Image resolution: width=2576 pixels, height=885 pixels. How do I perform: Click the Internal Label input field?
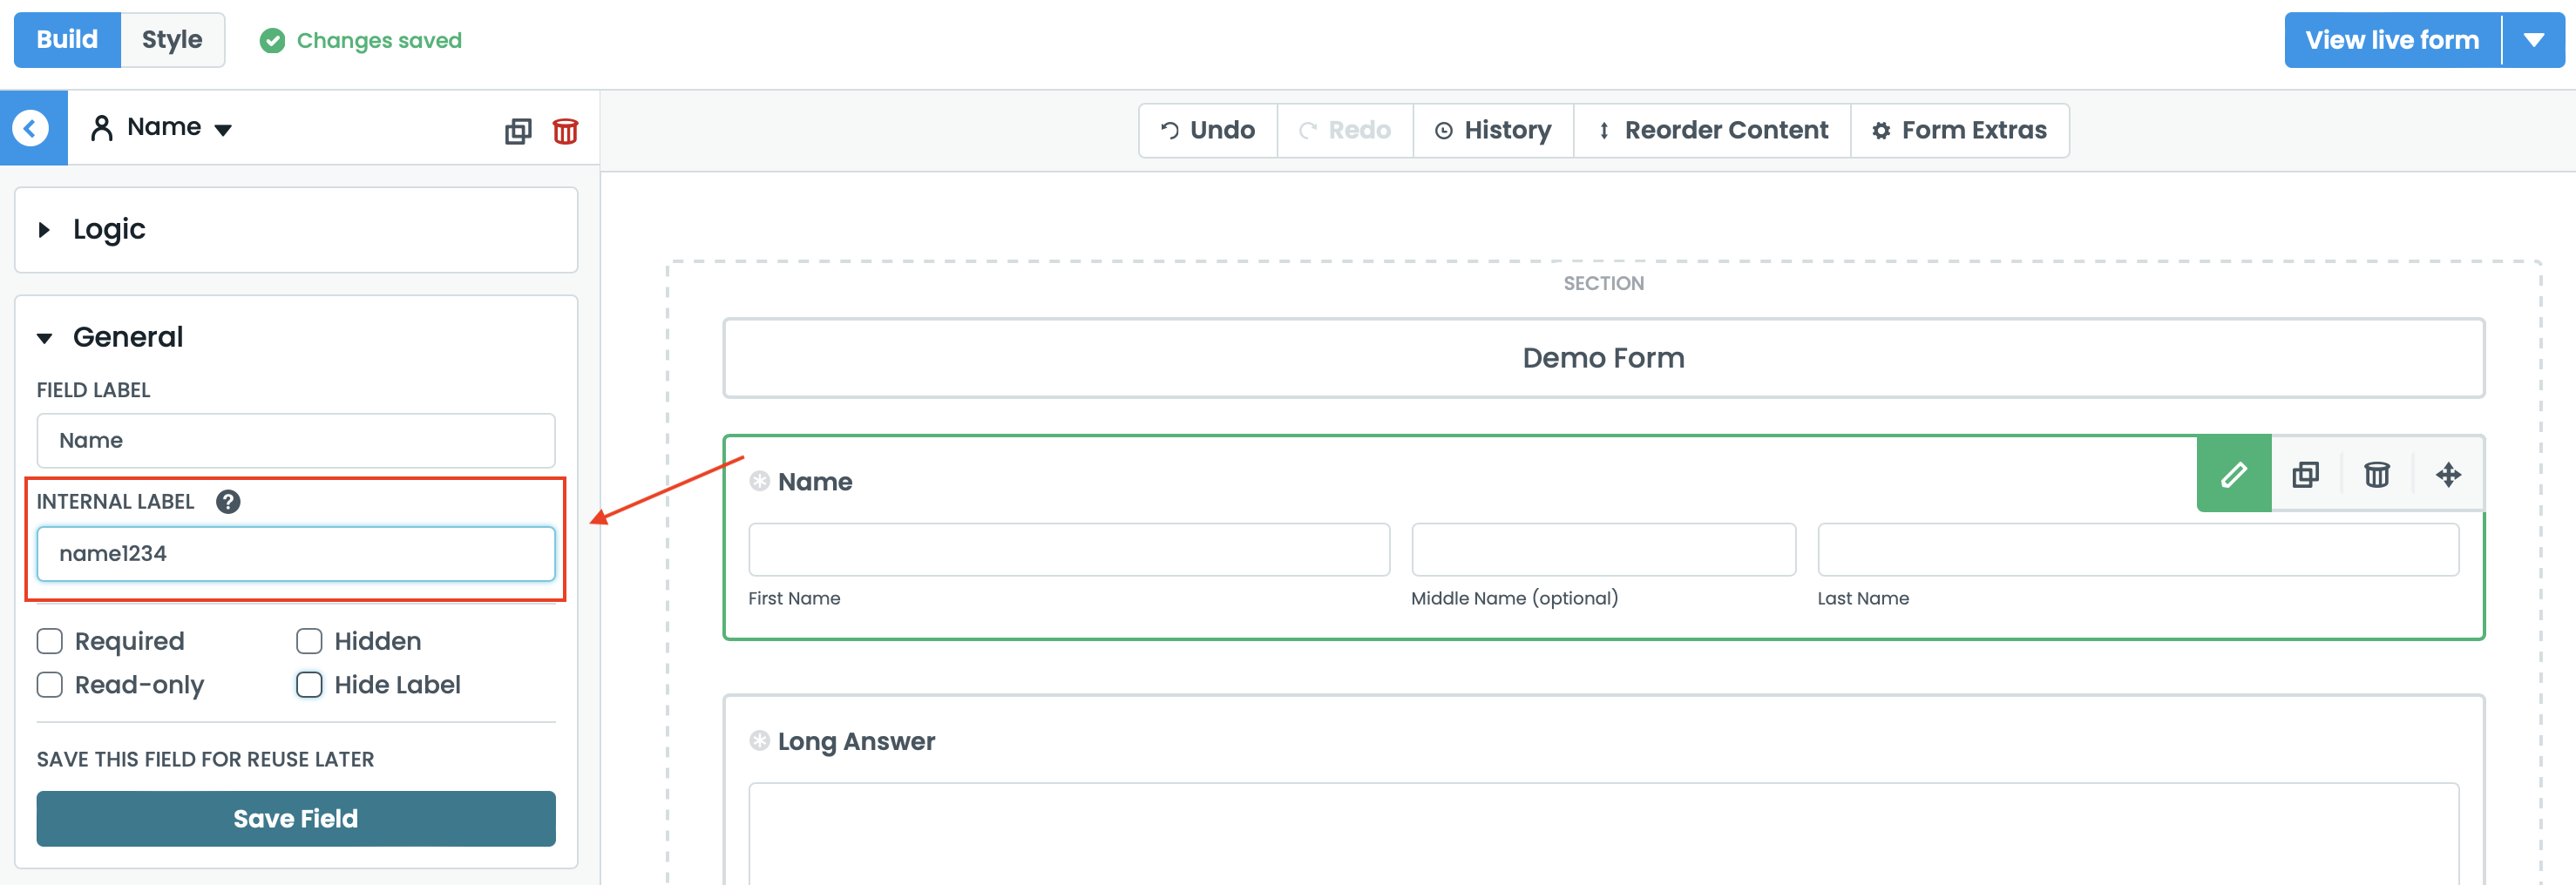295,554
